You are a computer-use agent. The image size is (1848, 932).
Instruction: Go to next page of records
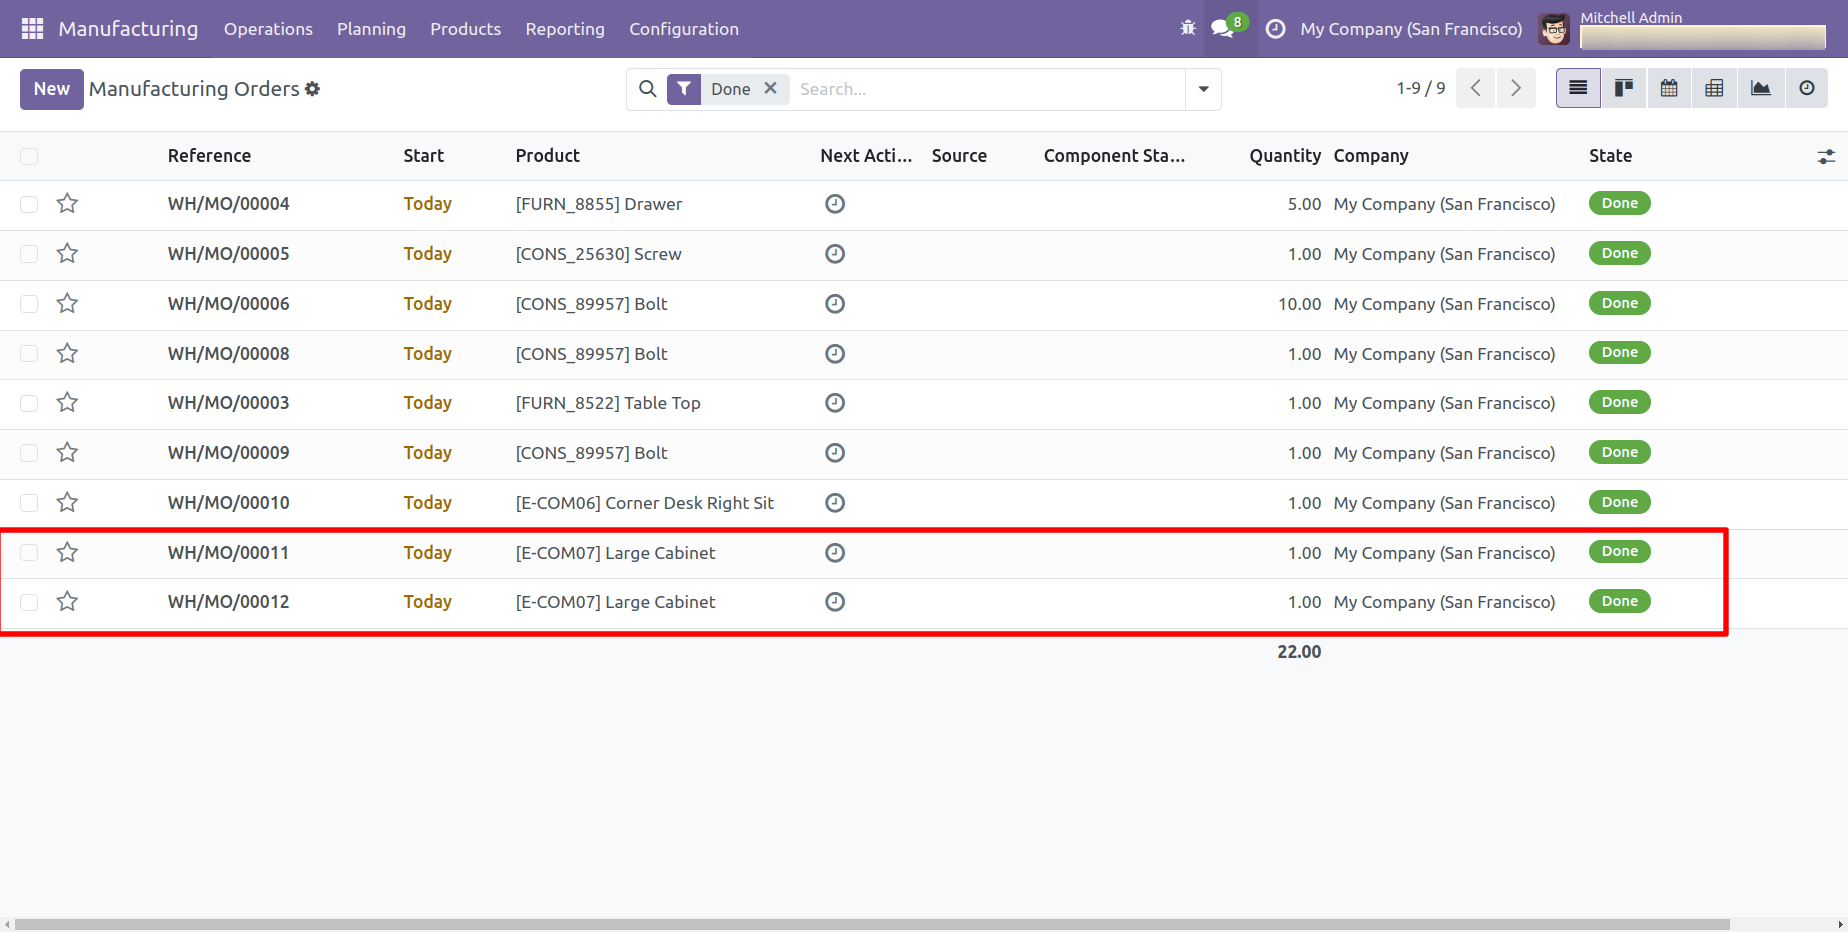(1516, 88)
